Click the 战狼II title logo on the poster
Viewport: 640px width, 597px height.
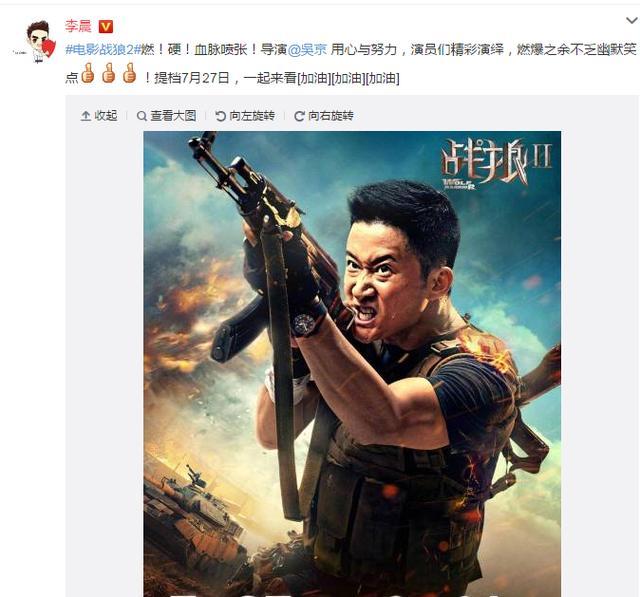click(x=496, y=164)
